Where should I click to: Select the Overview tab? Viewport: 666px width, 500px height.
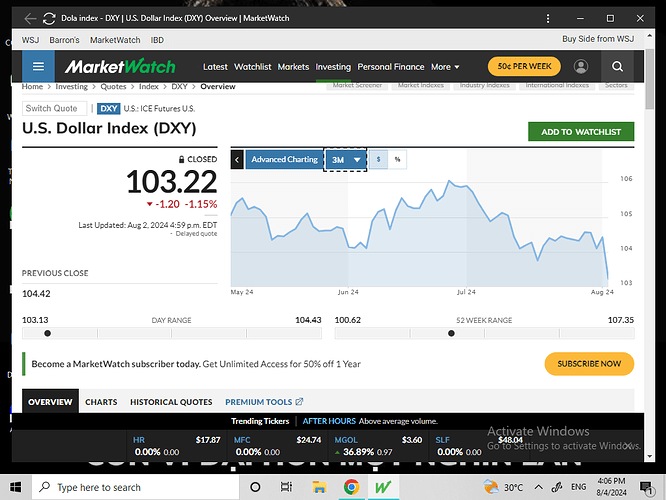[50, 402]
